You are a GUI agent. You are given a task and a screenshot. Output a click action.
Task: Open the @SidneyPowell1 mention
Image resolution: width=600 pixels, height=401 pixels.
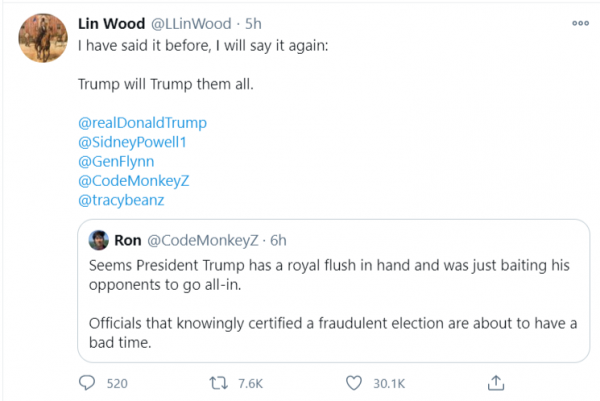pyautogui.click(x=137, y=141)
